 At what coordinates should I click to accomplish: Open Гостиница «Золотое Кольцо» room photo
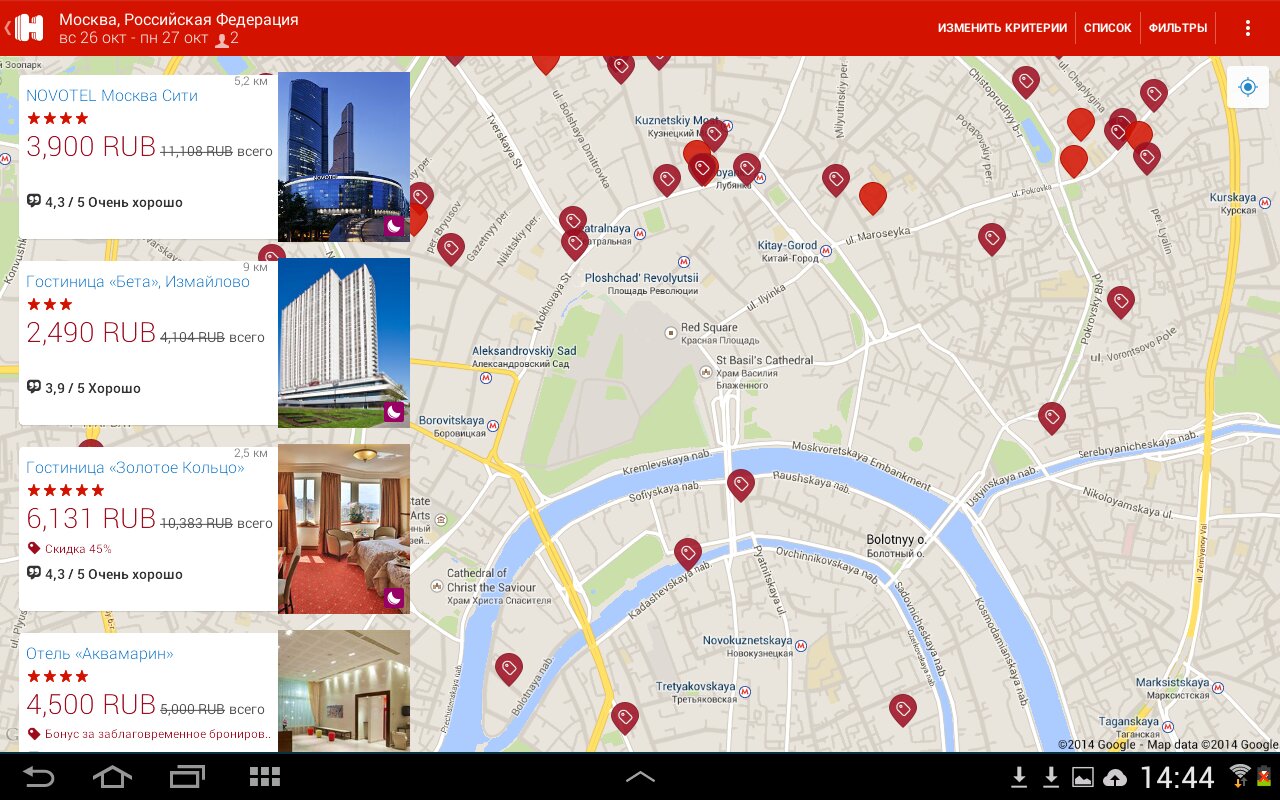[344, 528]
